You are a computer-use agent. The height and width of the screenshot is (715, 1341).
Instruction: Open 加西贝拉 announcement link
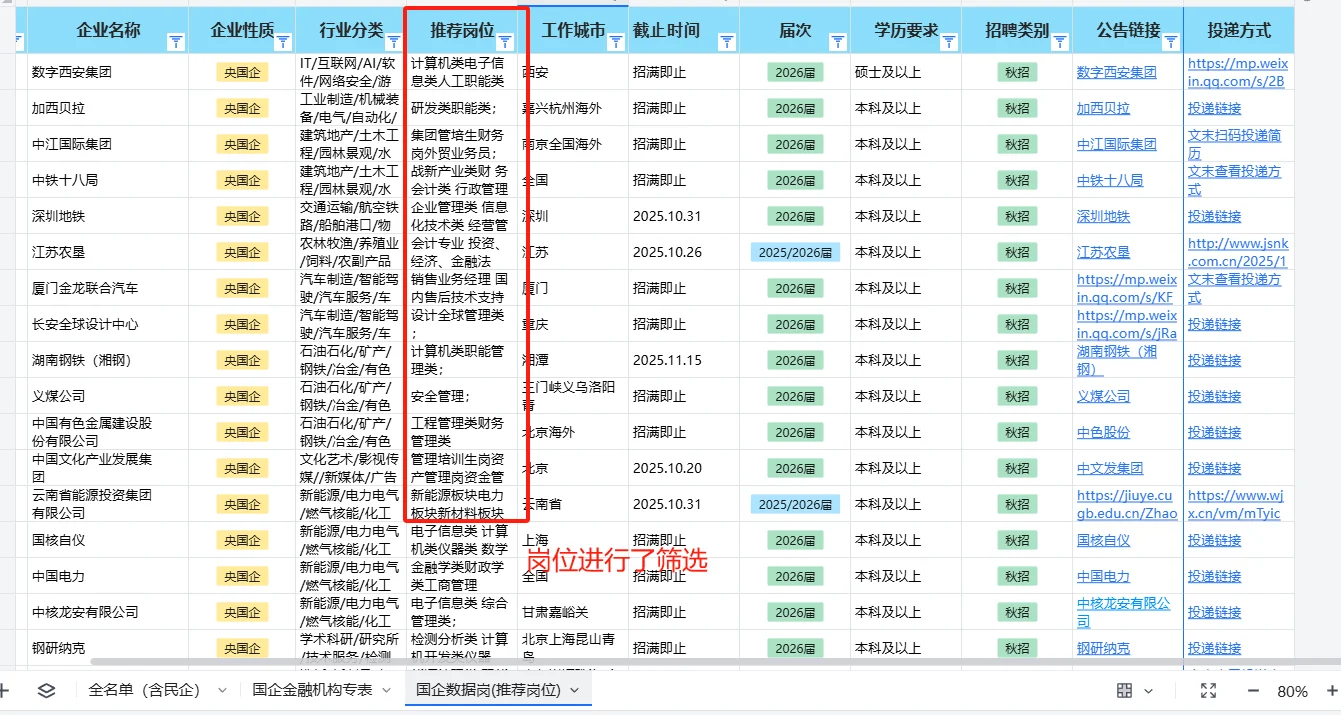[1103, 108]
